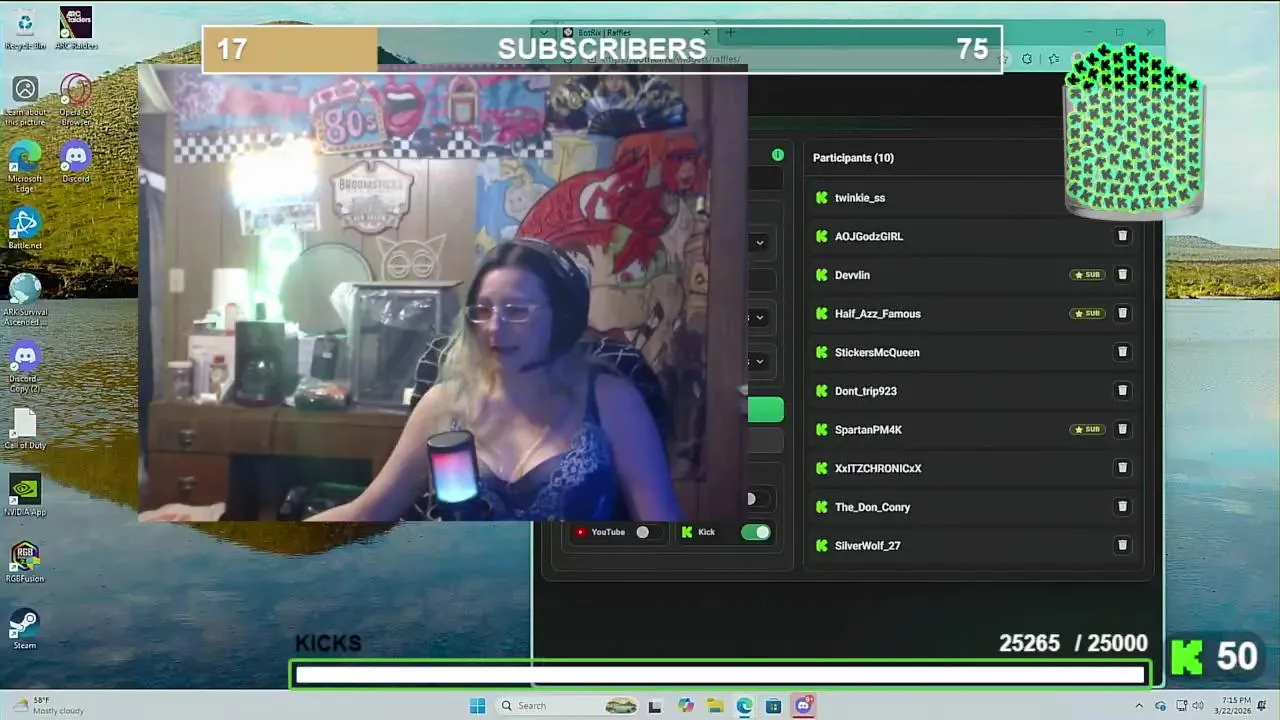Open Windows Start menu

coord(478,706)
